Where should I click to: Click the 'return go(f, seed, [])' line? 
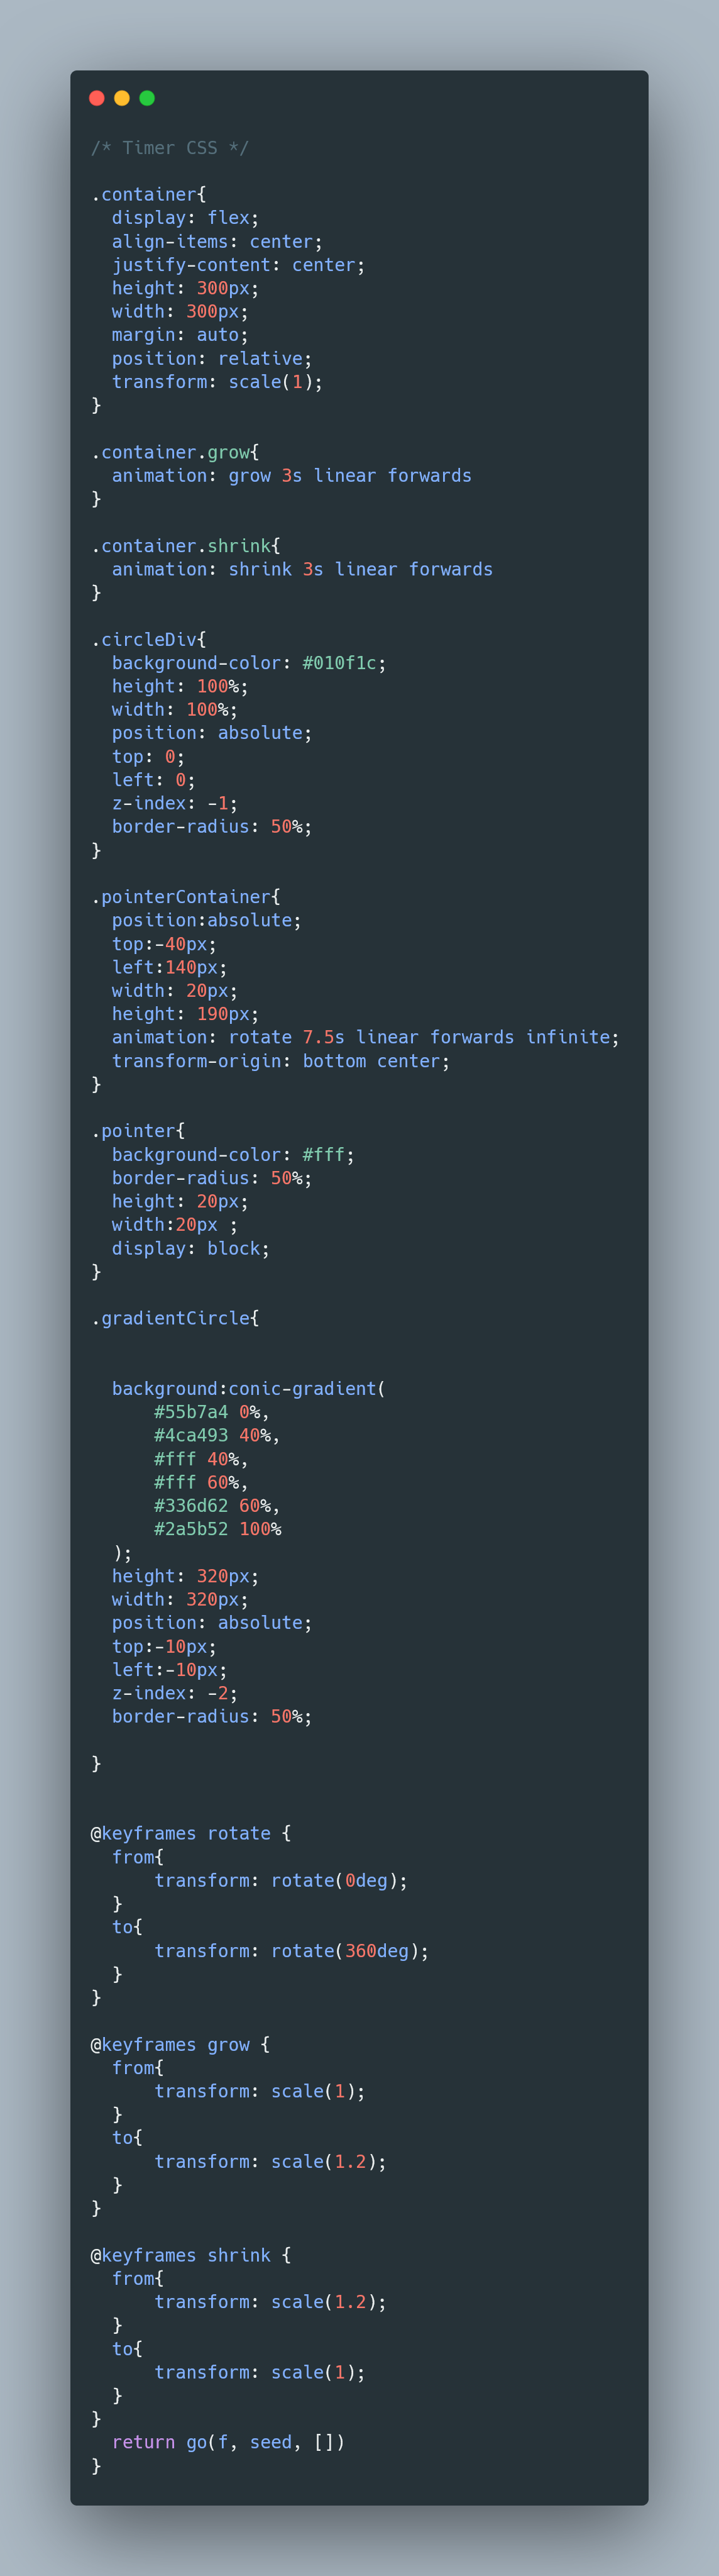(x=228, y=2442)
